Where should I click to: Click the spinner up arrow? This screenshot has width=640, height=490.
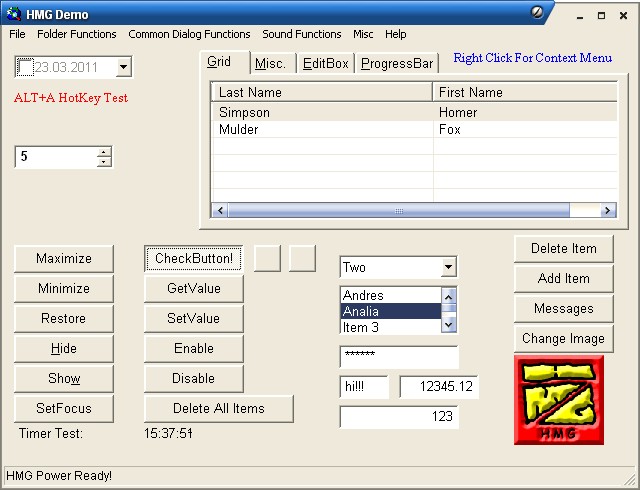104,152
